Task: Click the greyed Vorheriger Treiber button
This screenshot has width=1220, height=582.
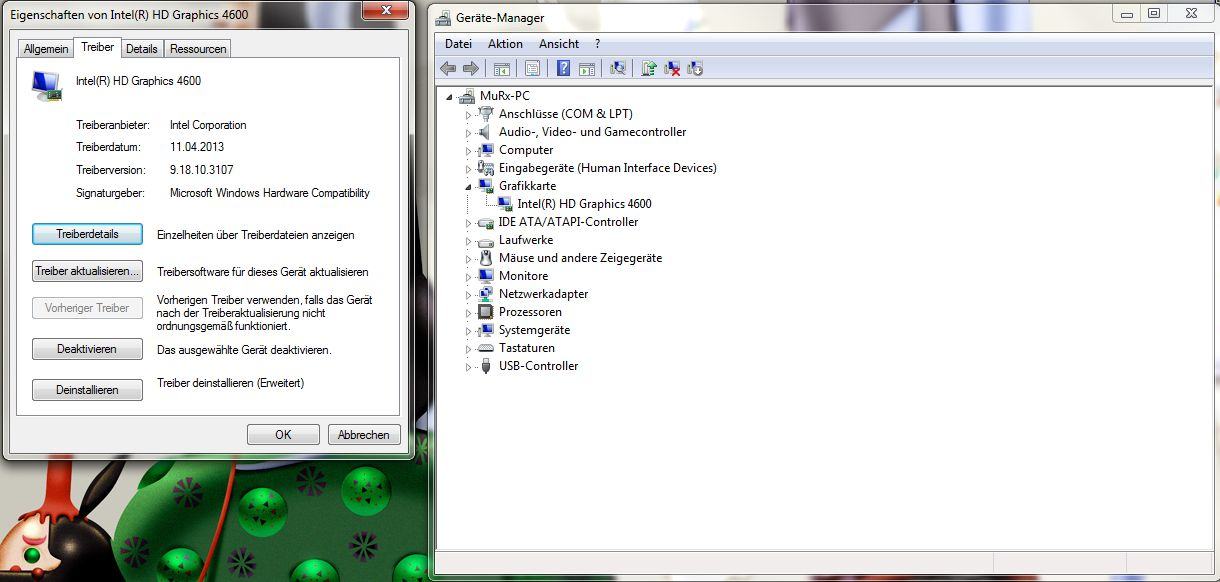Action: pyautogui.click(x=87, y=308)
